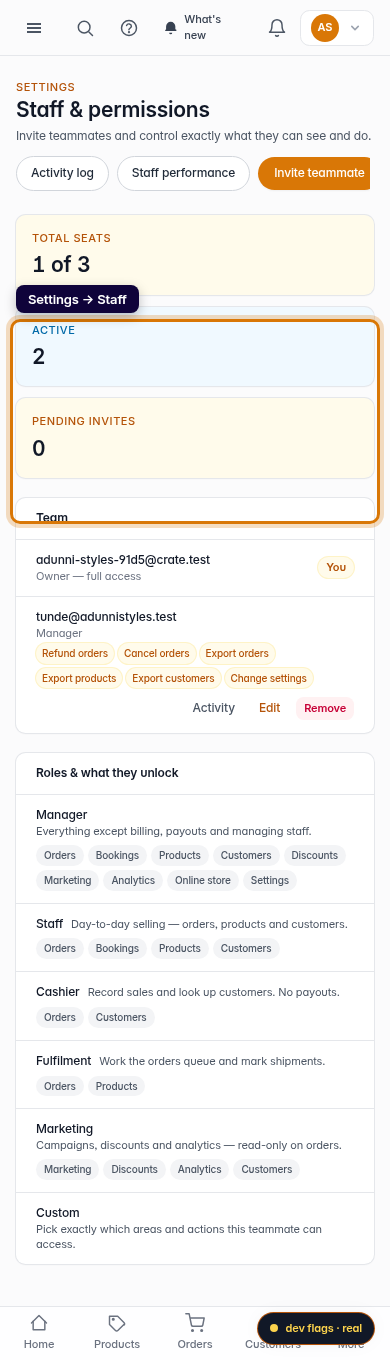Click the Analytics tag under Marketing role

[199, 1169]
